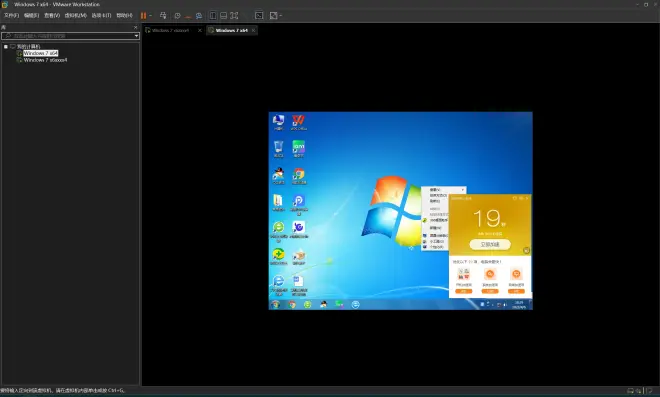Toggle the thumbnail bar view toolbar icon
Image resolution: width=660 pixels, height=397 pixels.
[224, 16]
